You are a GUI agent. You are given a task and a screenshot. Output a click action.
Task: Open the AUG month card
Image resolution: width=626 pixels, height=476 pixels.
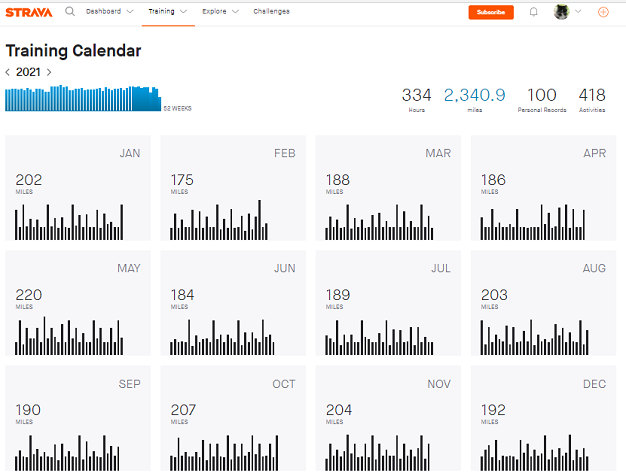[x=543, y=303]
